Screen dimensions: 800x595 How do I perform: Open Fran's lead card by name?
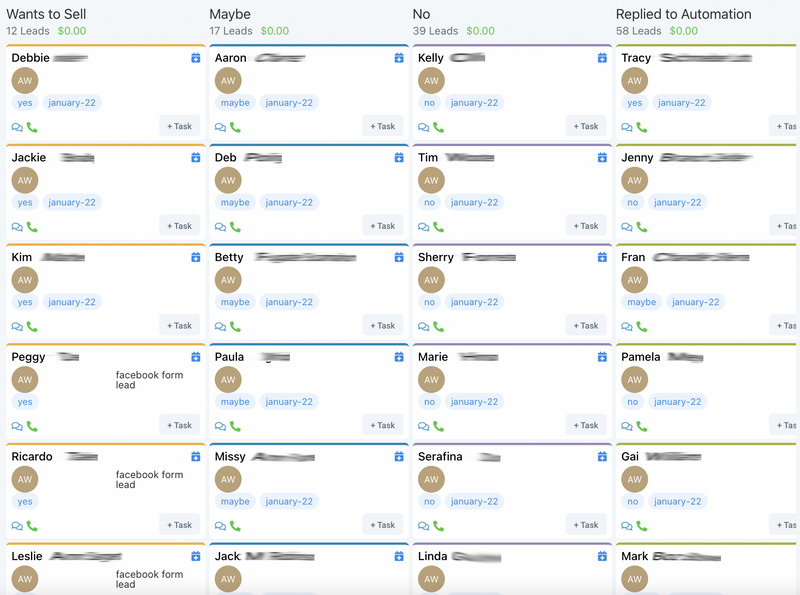pos(633,257)
